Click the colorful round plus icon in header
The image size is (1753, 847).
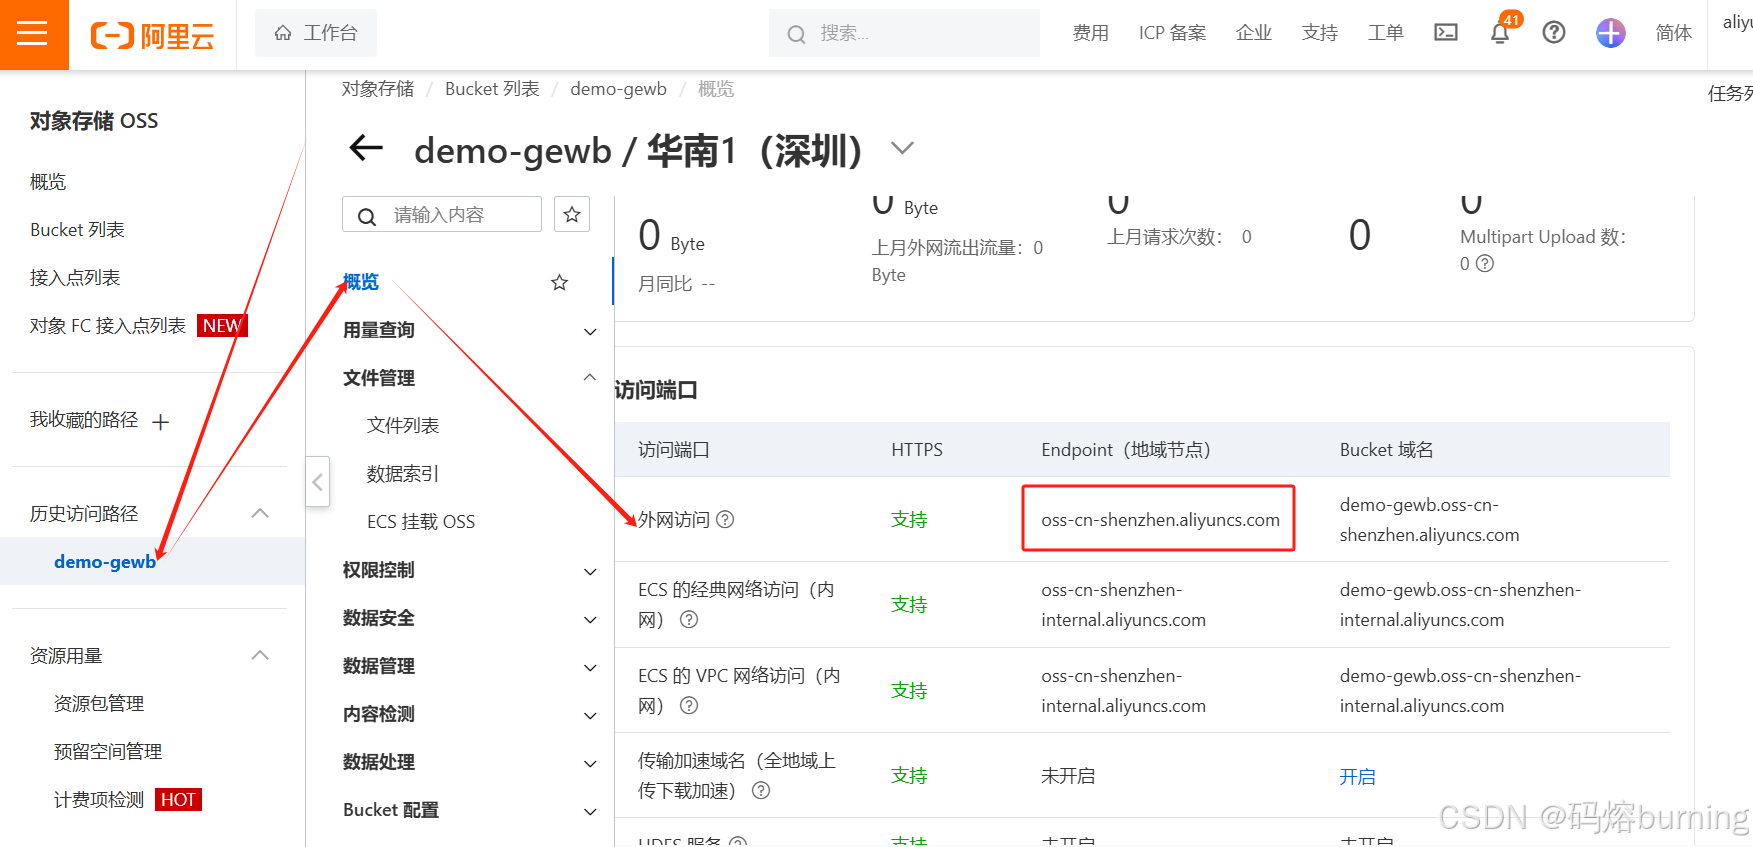coord(1610,33)
